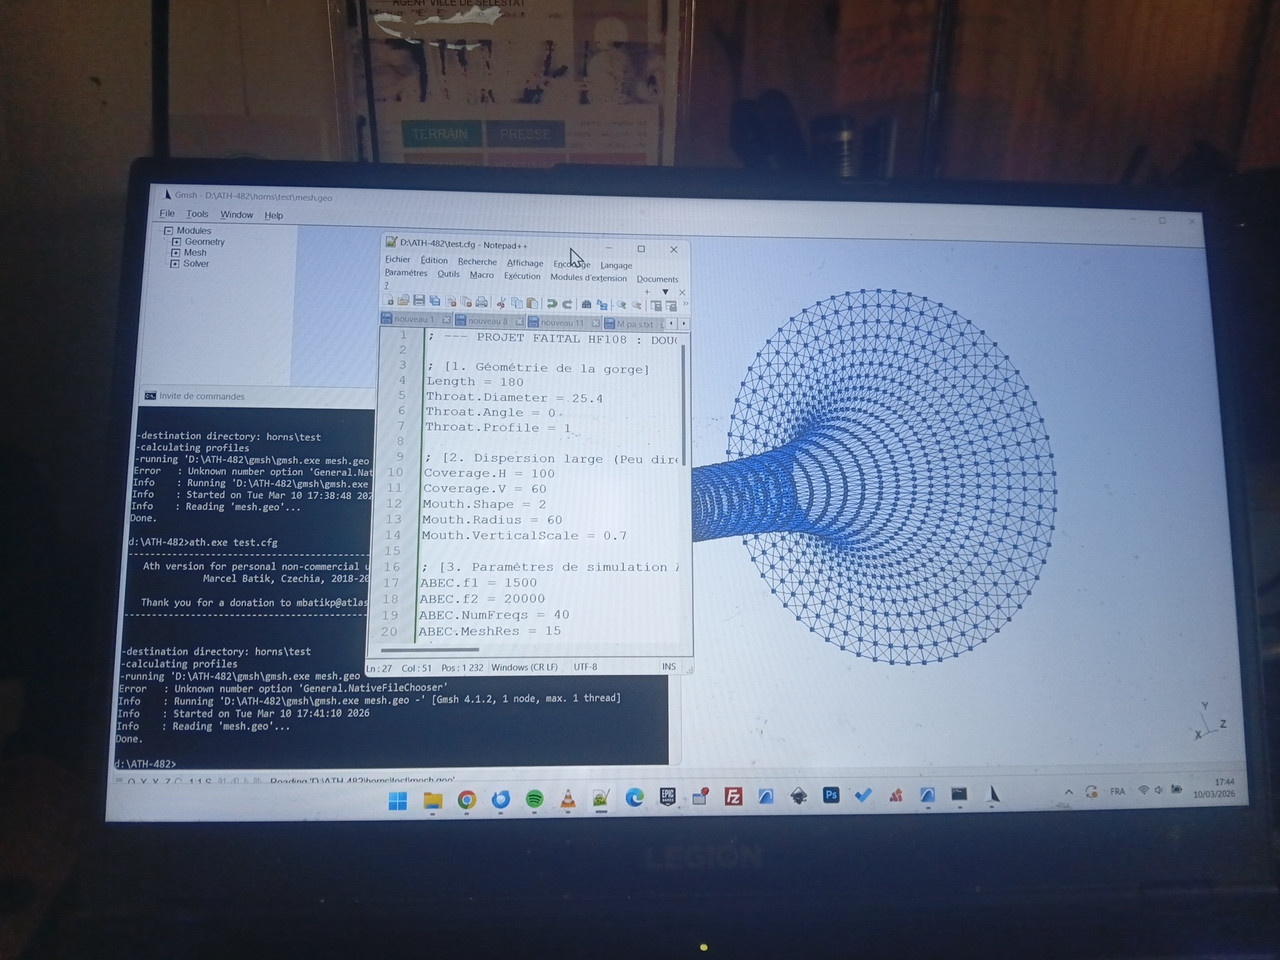Click the Cut scissors icon in Notepad++
This screenshot has height=960, width=1280.
pos(501,303)
